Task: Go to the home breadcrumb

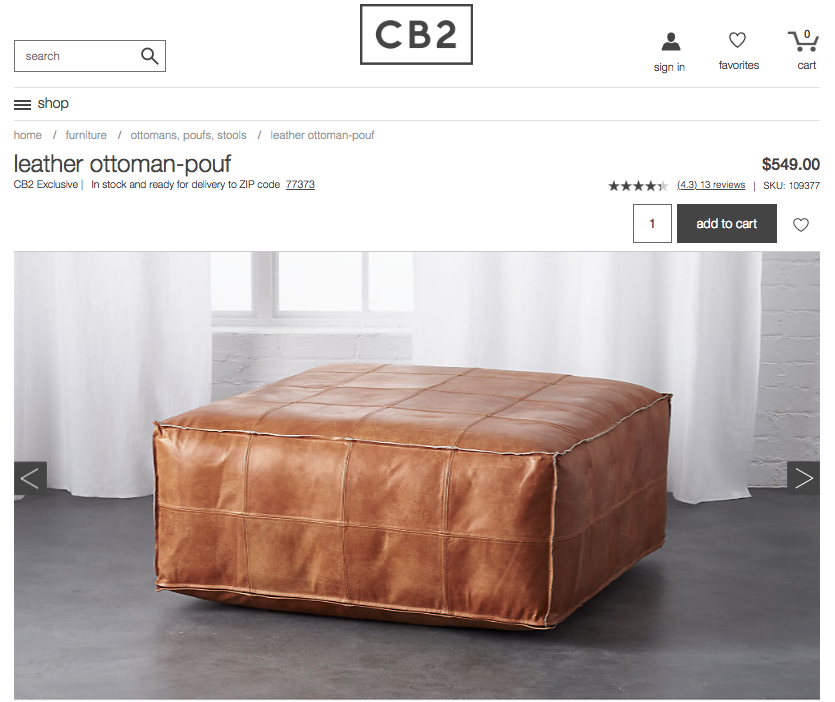Action: pos(28,135)
